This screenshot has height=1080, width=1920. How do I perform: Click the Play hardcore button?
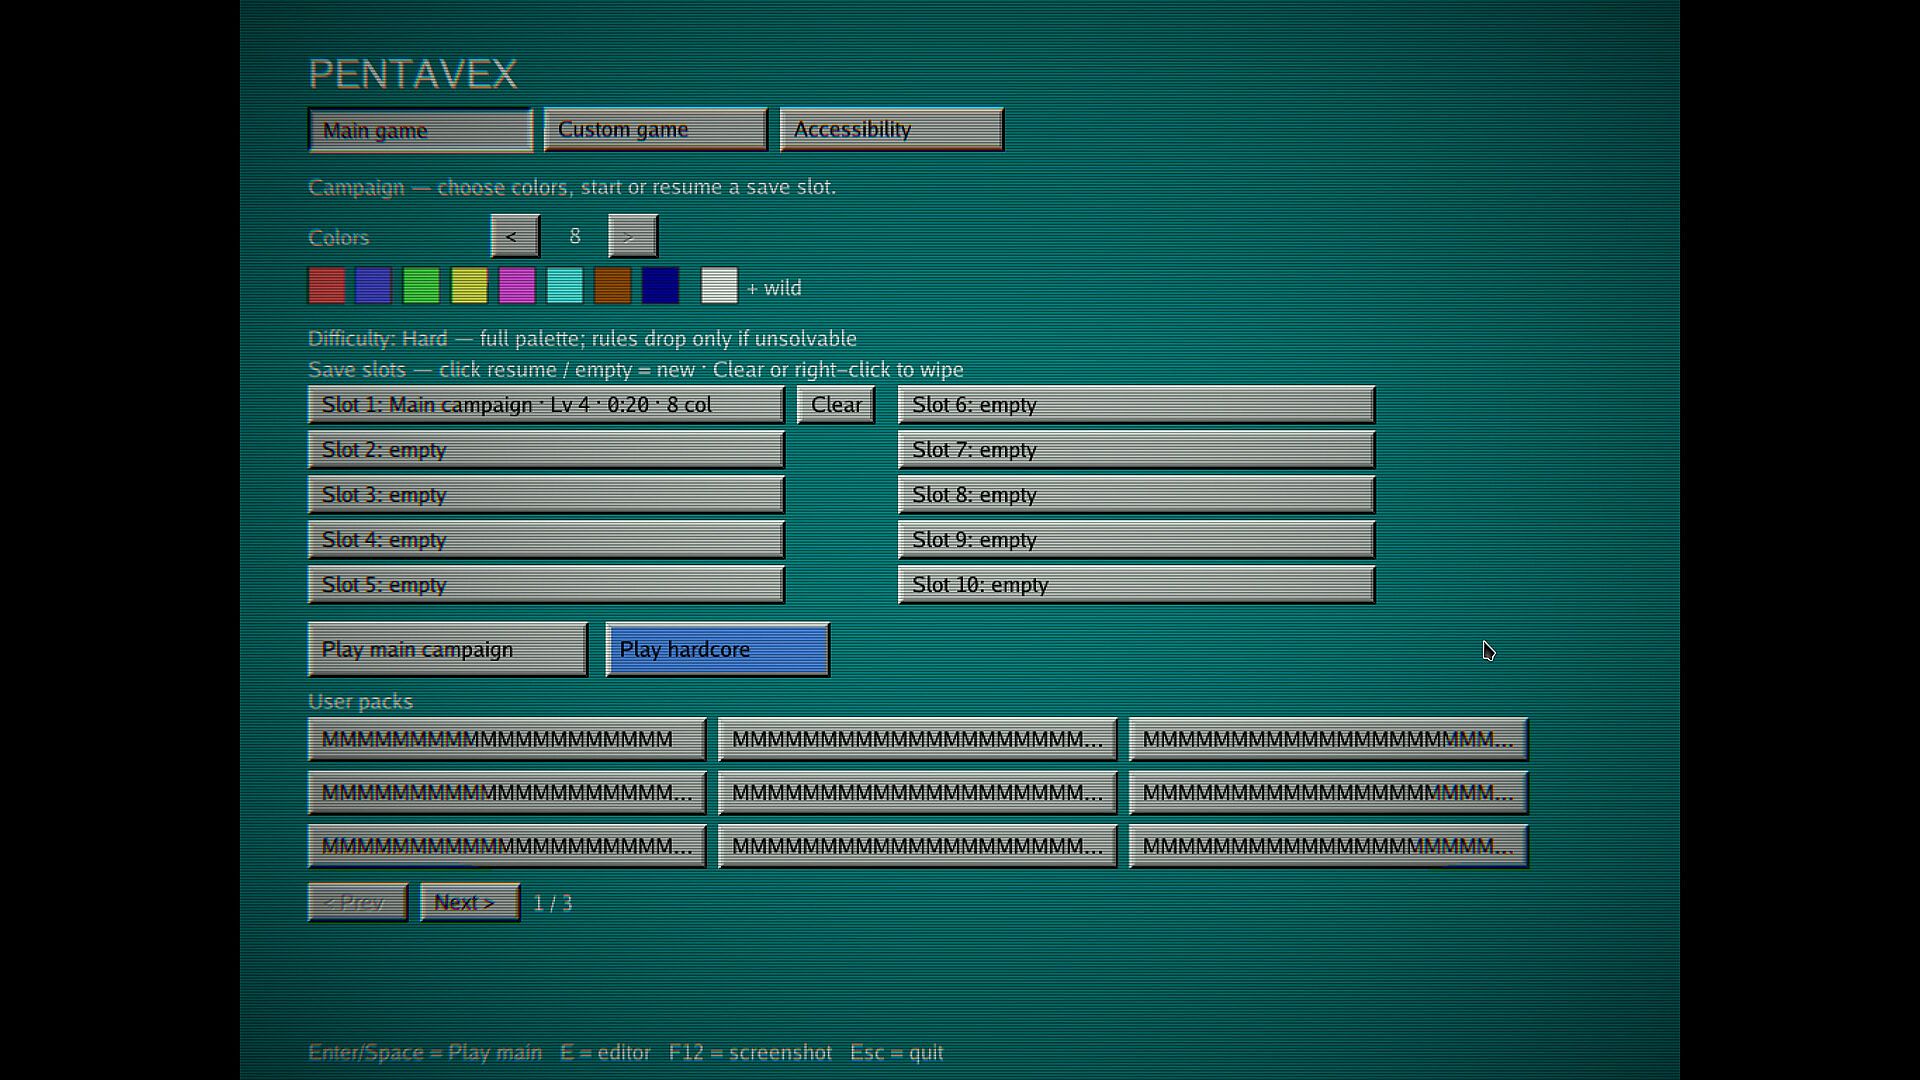click(717, 650)
